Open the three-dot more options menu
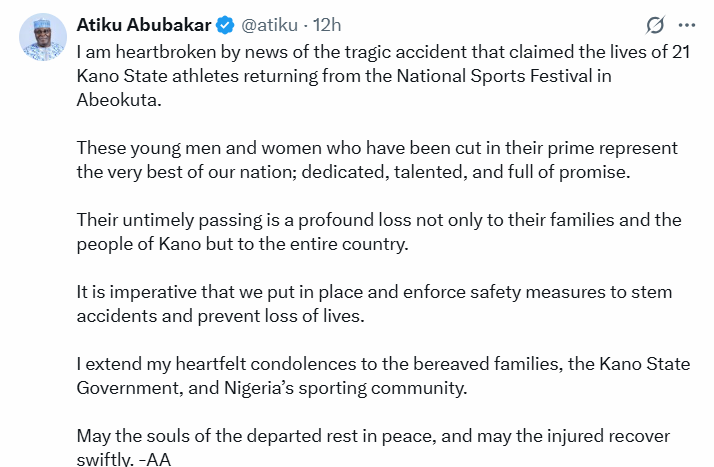Image resolution: width=714 pixels, height=467 pixels. click(687, 24)
